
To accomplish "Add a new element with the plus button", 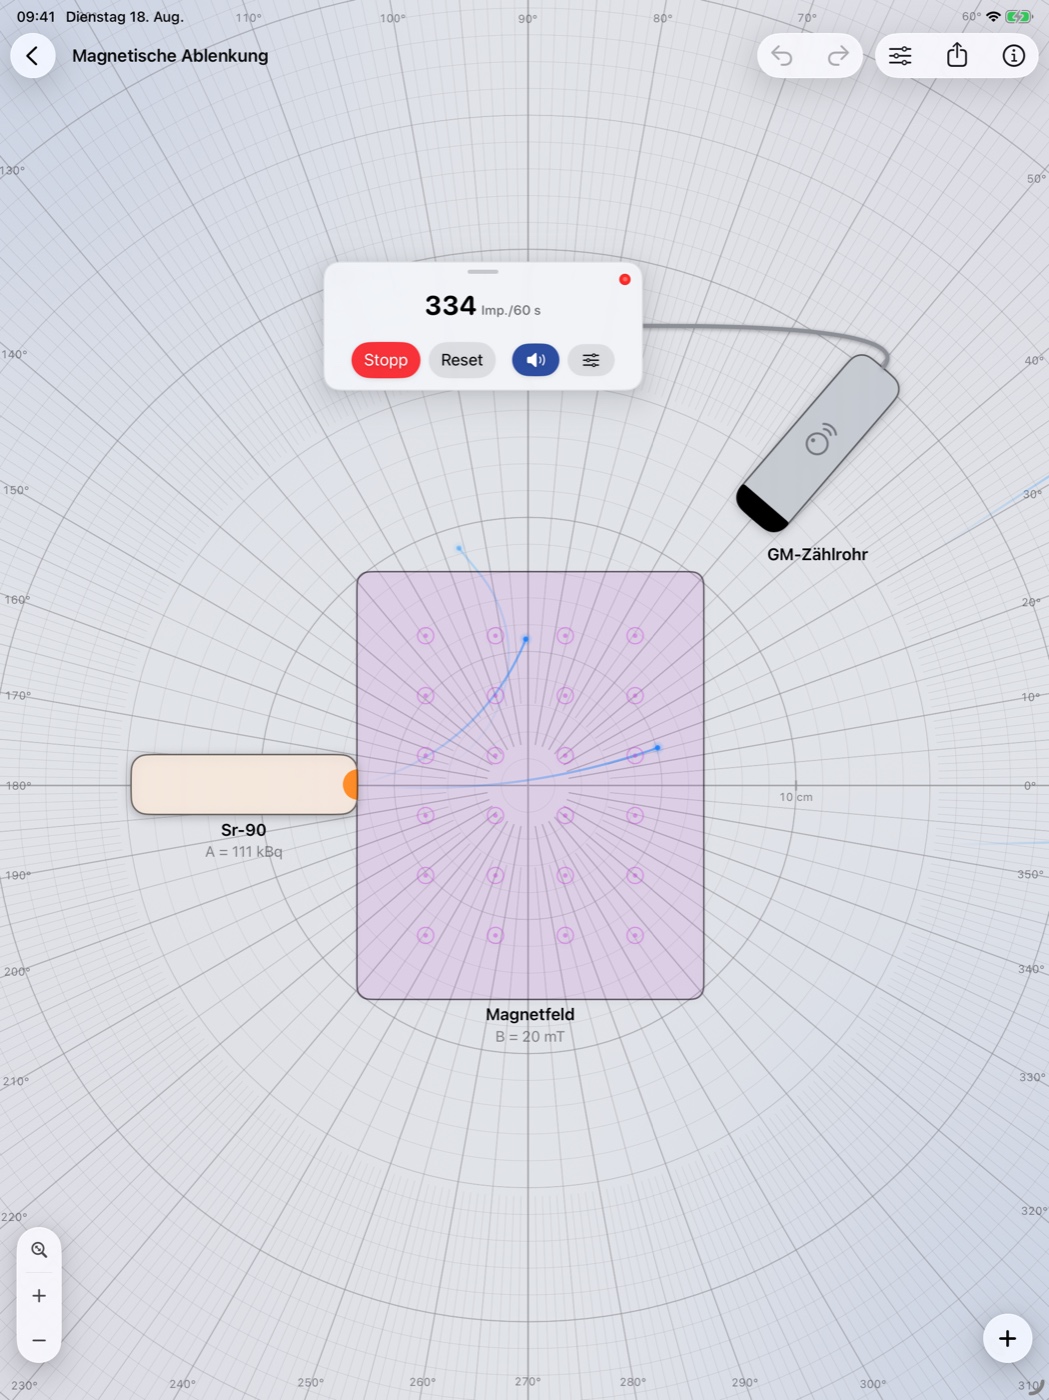I will click(x=1007, y=1338).
